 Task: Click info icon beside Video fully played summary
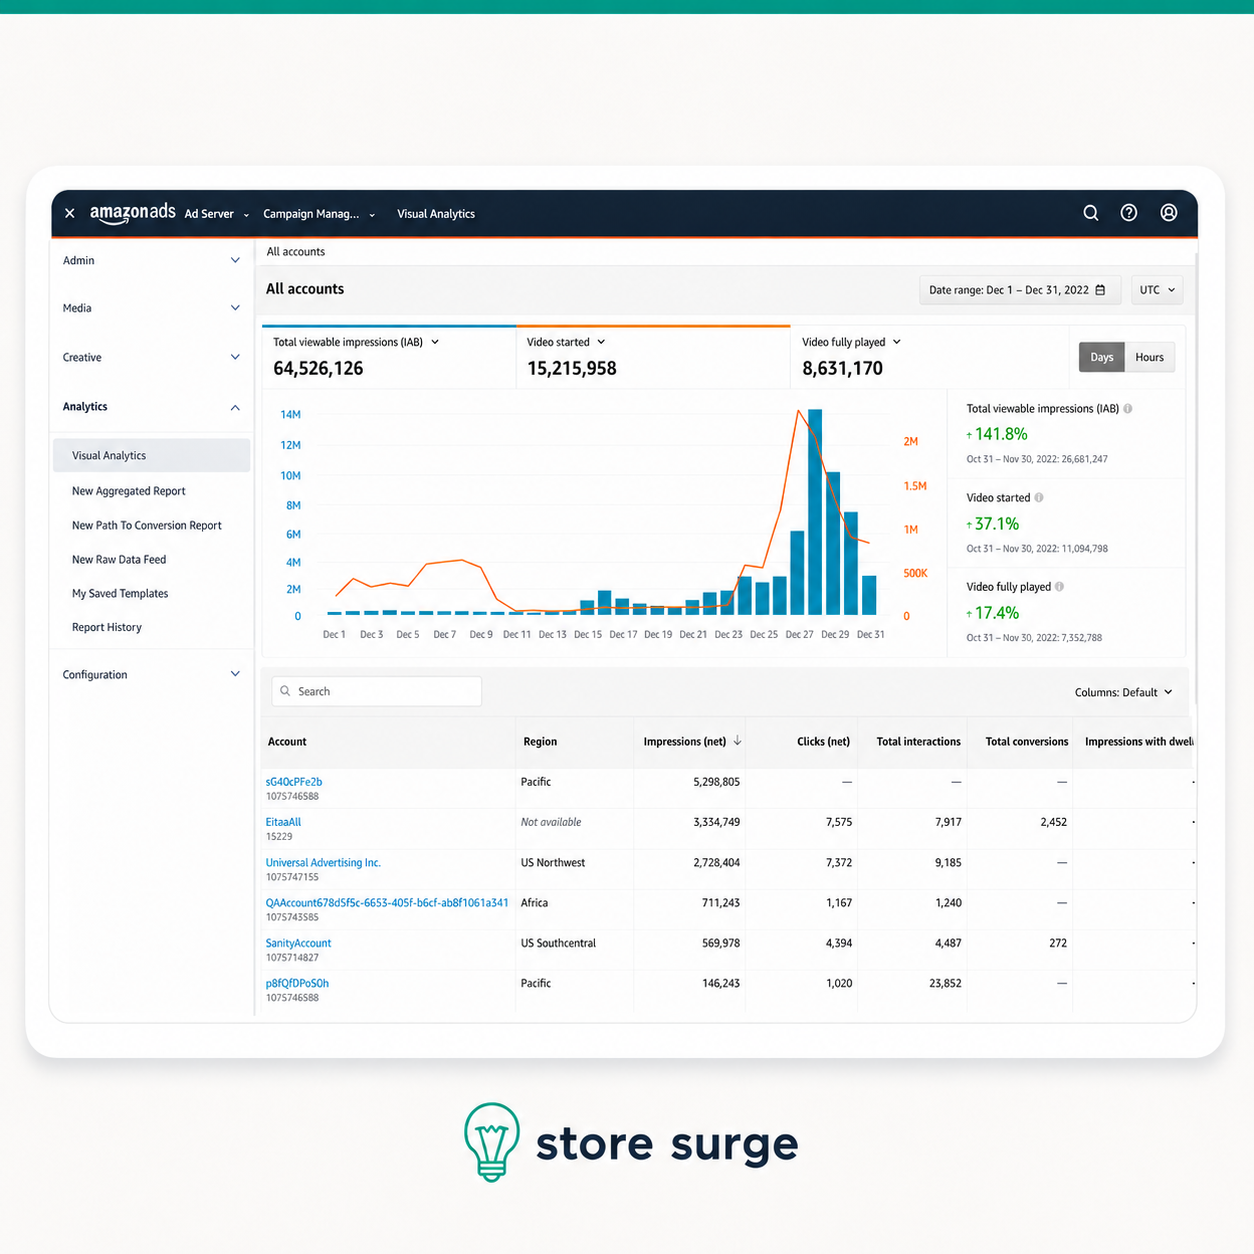pyautogui.click(x=1059, y=587)
